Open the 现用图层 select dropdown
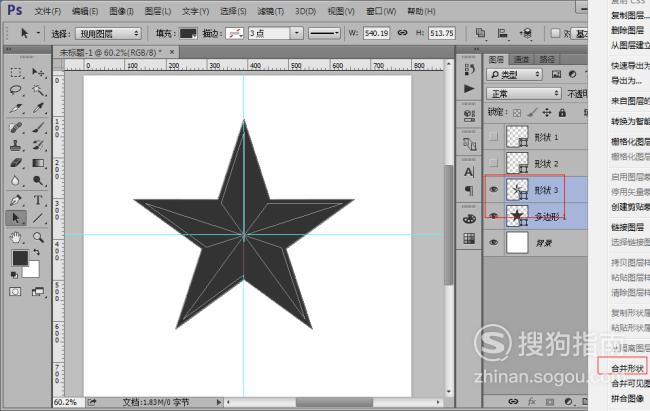 tap(108, 33)
